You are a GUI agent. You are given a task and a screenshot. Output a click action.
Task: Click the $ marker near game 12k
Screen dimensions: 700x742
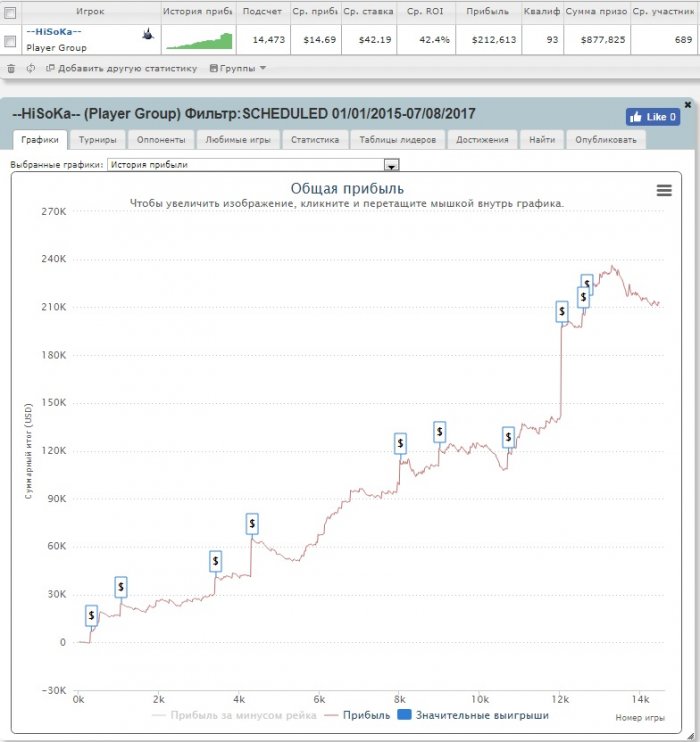pos(561,311)
